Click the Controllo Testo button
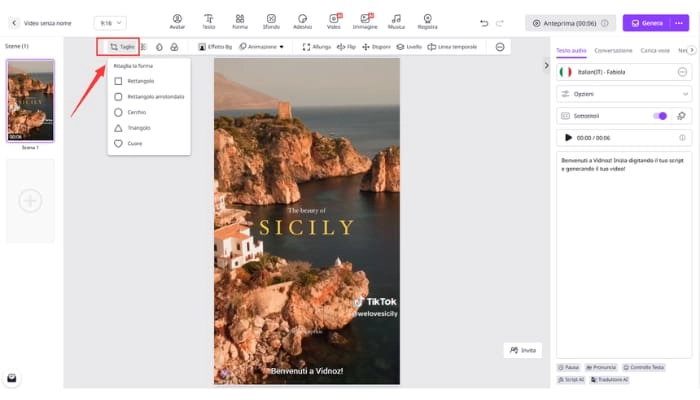 pos(644,367)
